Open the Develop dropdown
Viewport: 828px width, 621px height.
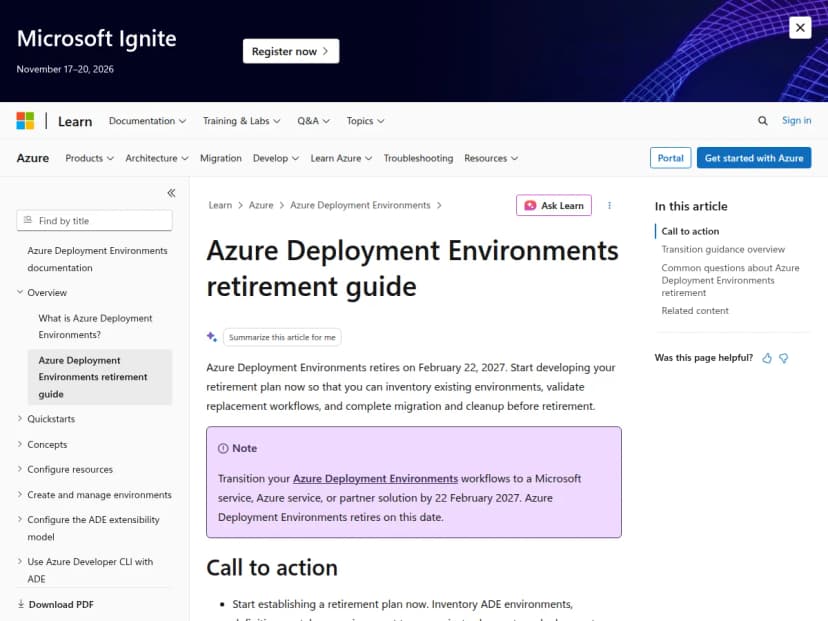pyautogui.click(x=276, y=158)
